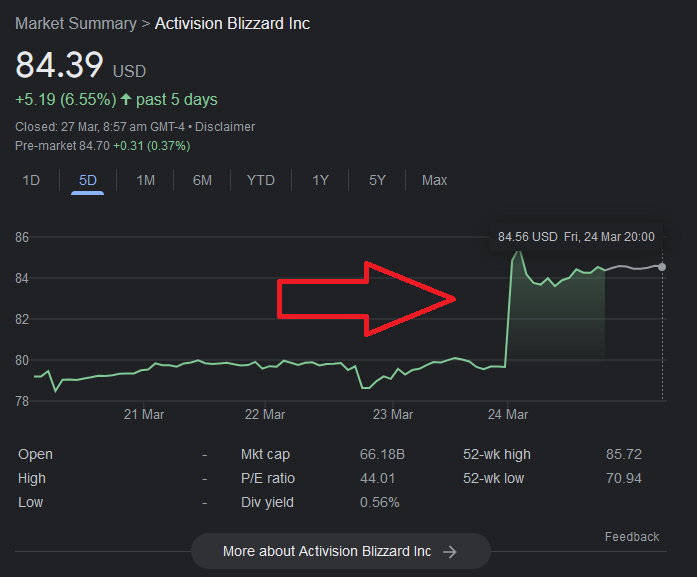Click the Pre-market 84.70 text

(62, 146)
